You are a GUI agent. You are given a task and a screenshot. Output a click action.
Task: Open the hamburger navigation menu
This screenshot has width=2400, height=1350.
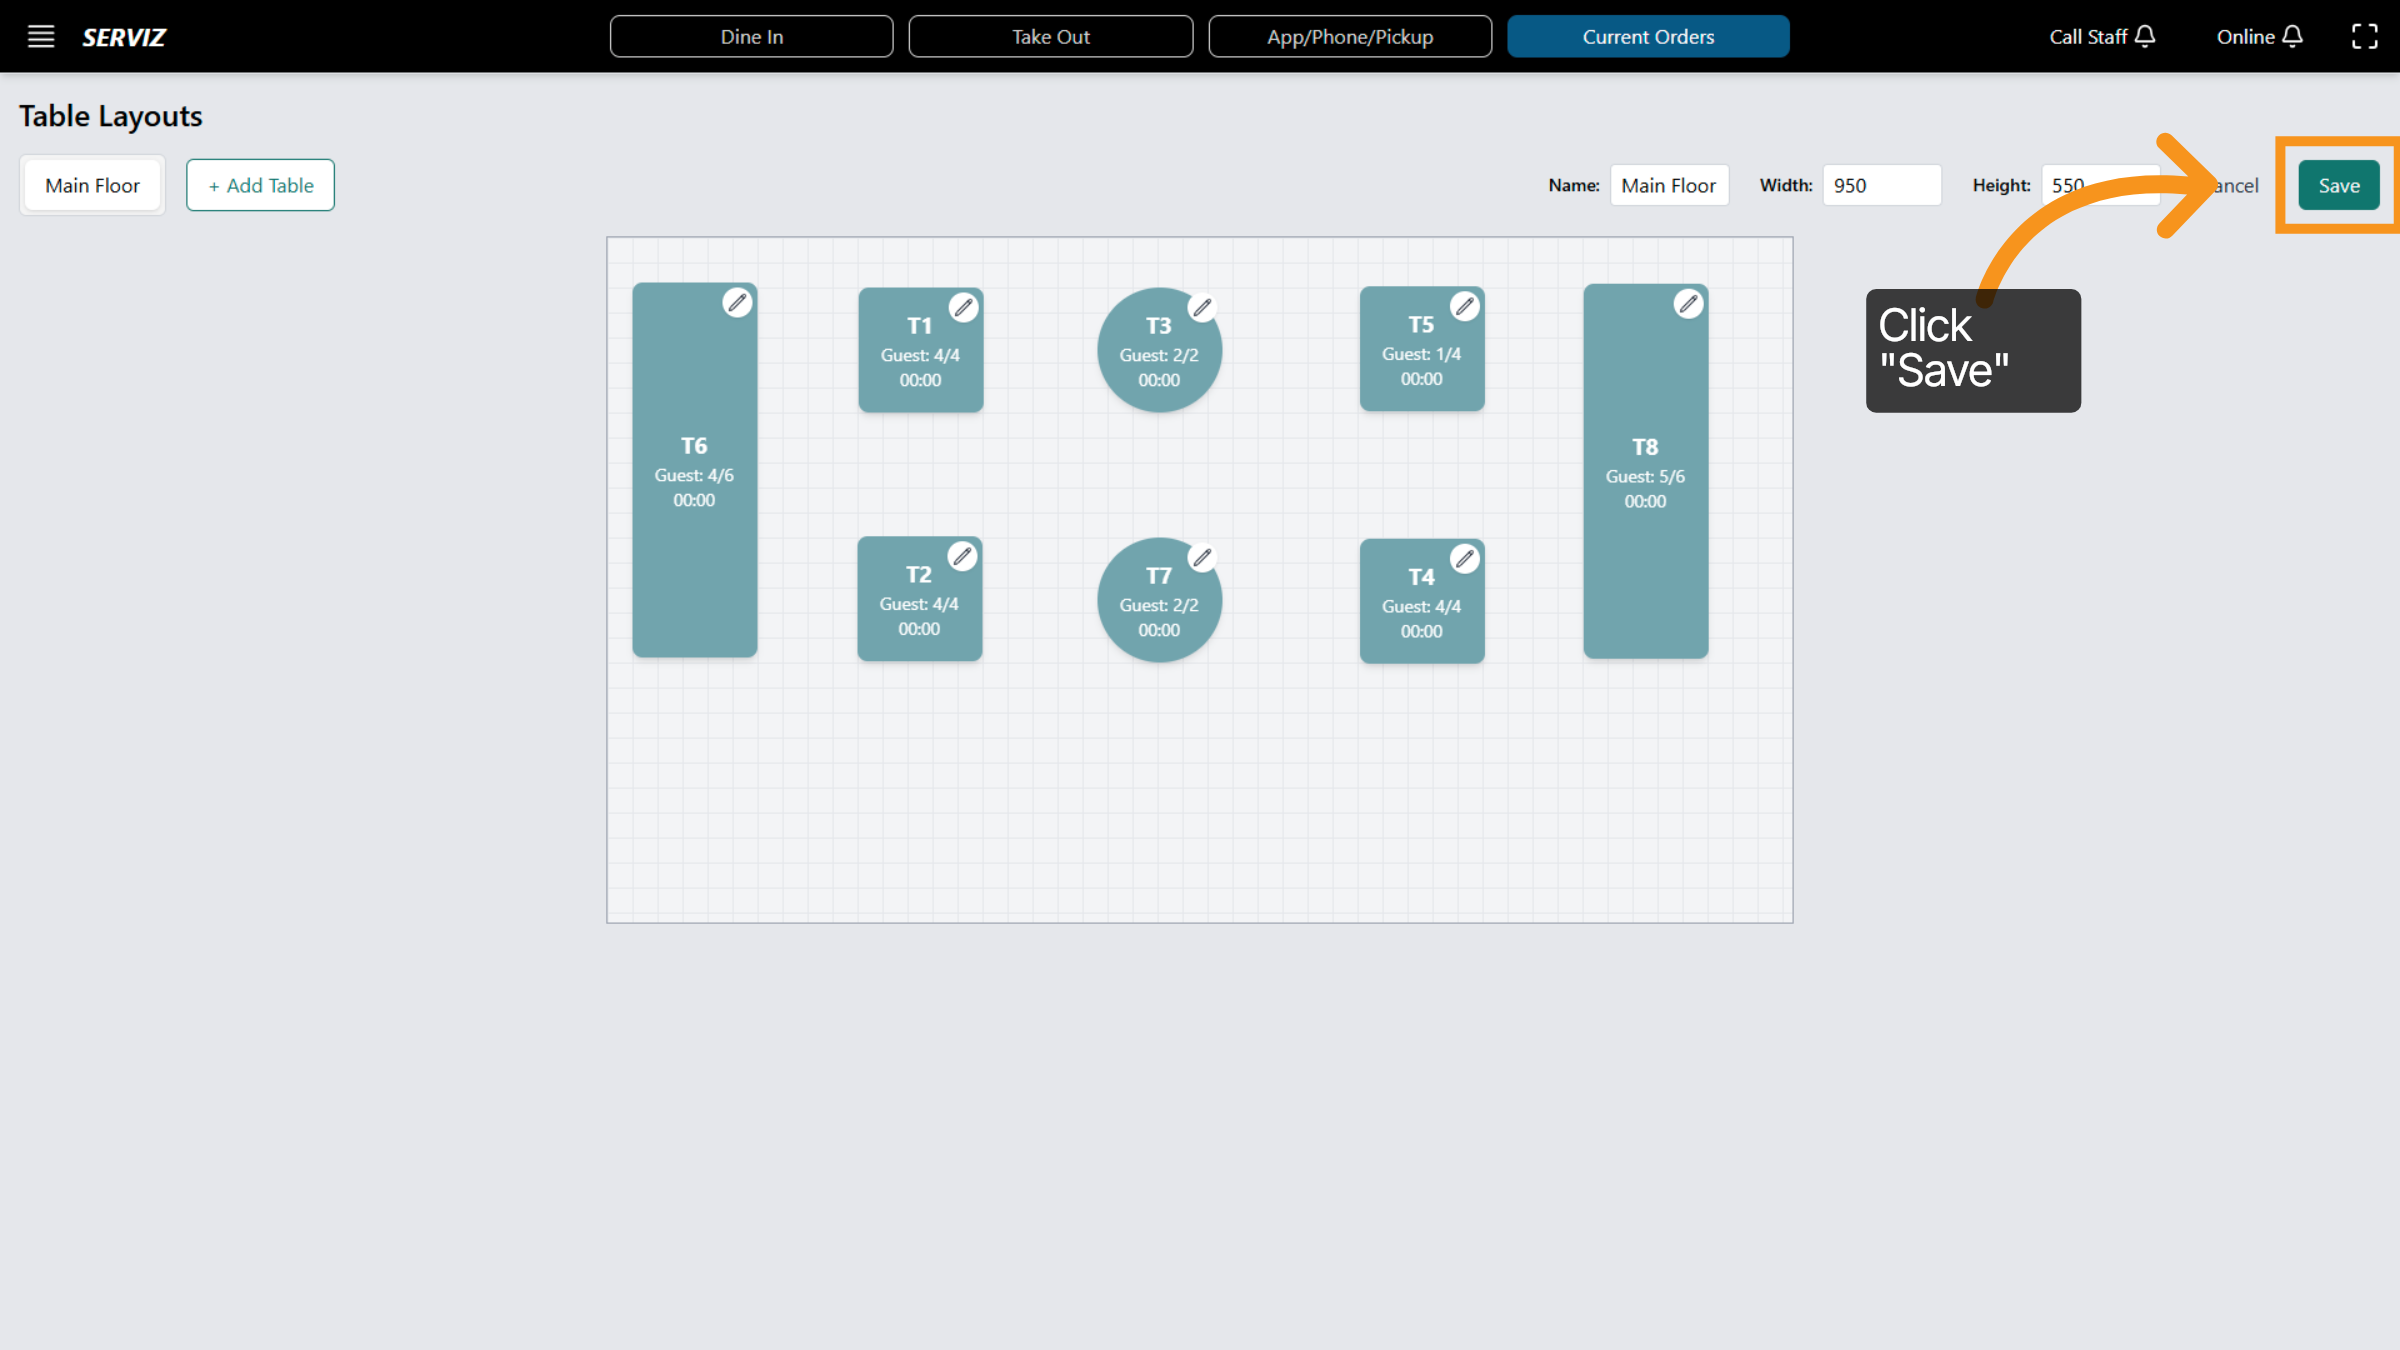point(41,36)
